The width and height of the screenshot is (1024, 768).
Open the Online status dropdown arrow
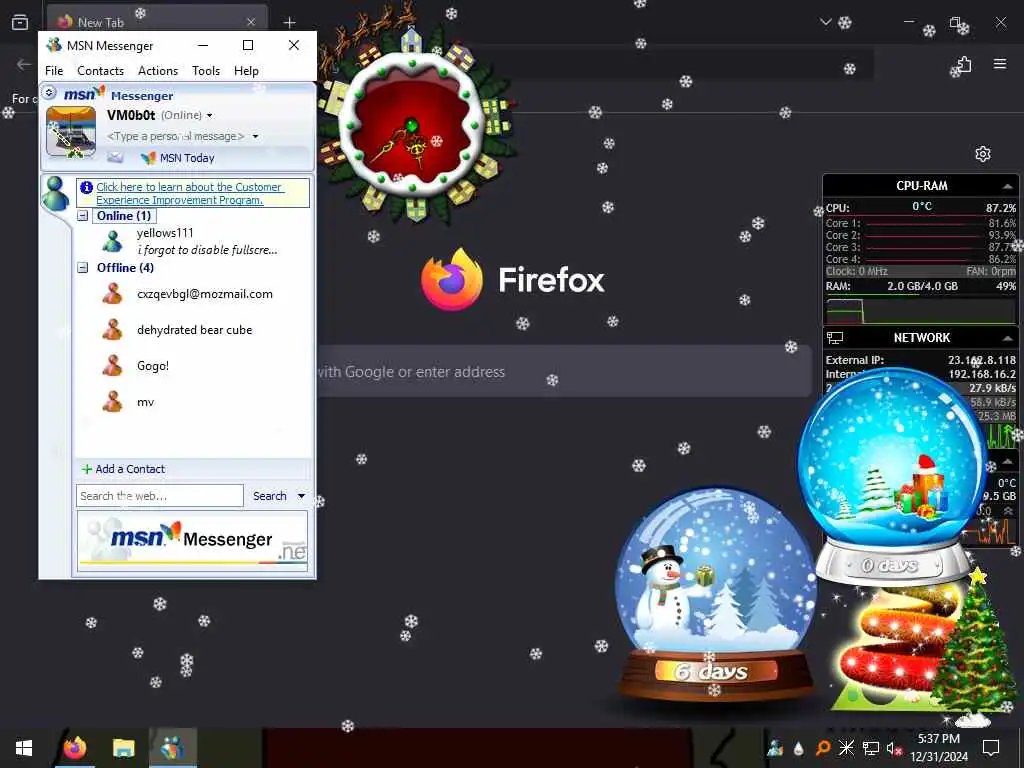(210, 116)
